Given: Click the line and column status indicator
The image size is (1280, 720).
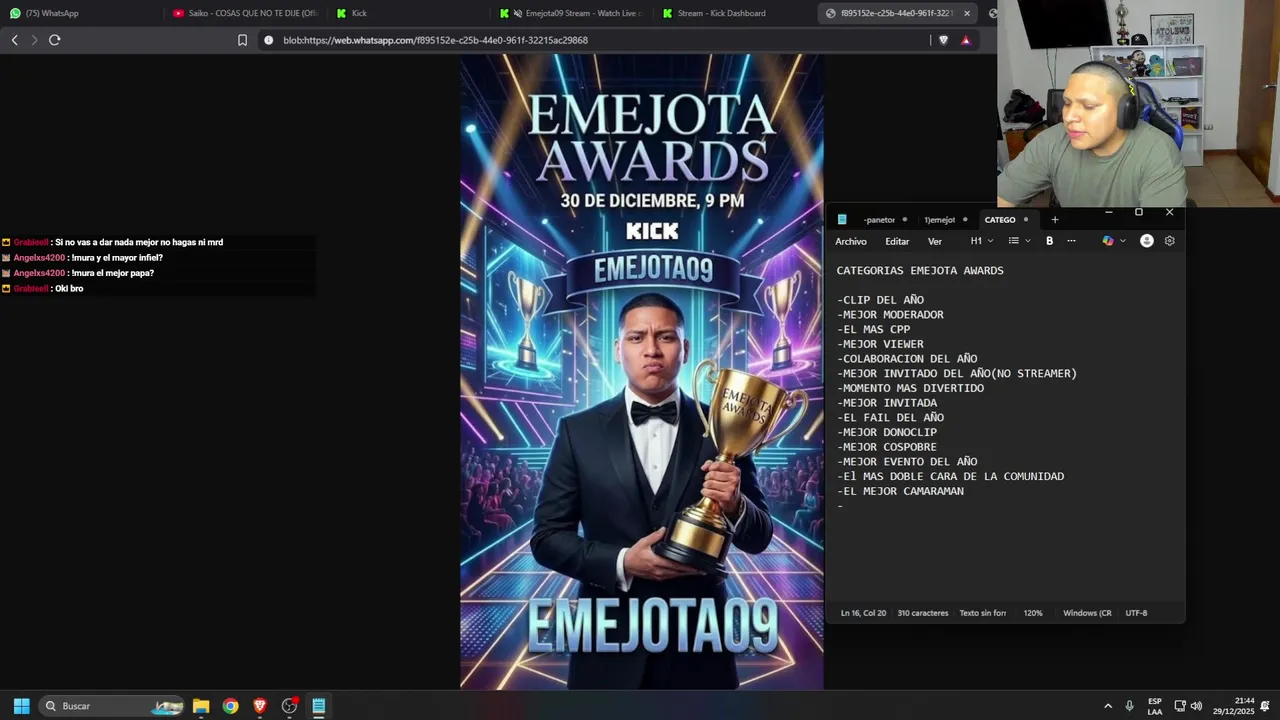Looking at the screenshot, I should (x=863, y=613).
